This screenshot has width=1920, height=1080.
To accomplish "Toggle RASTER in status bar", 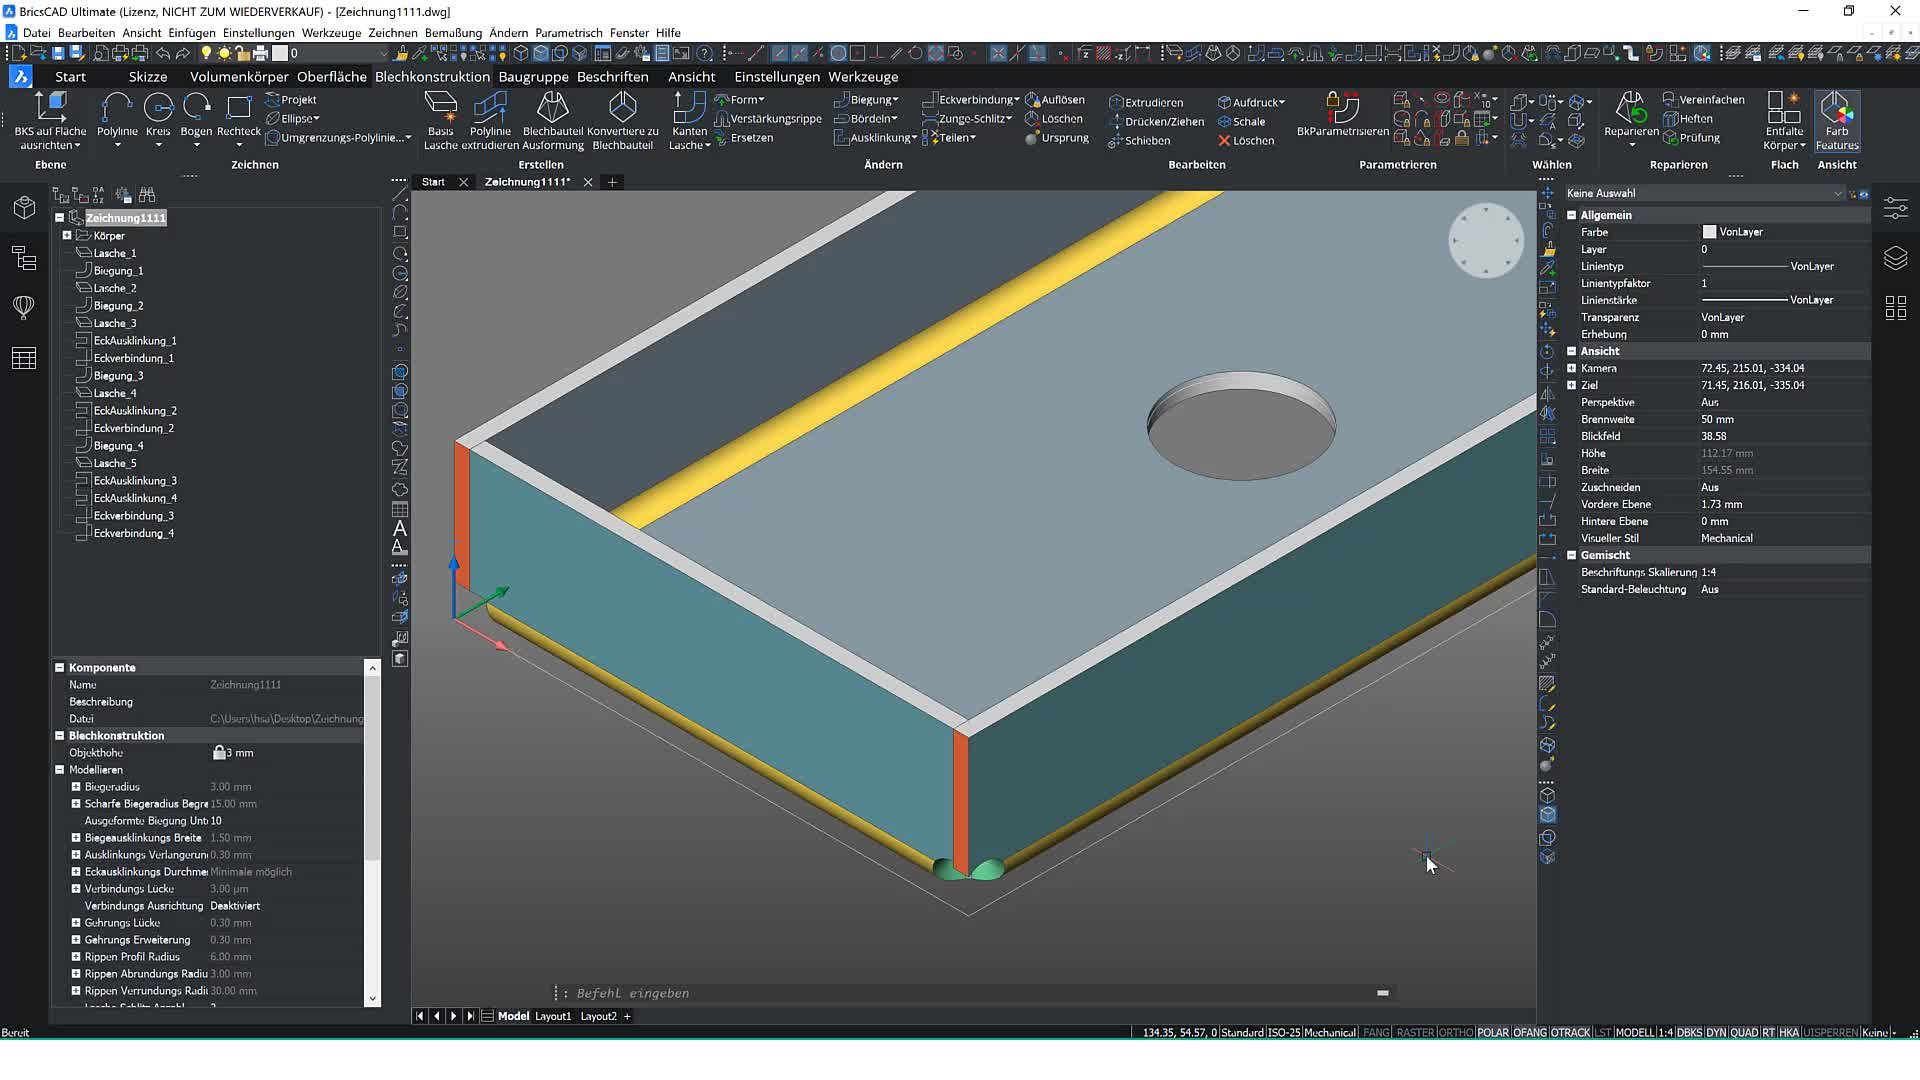I will point(1415,1032).
